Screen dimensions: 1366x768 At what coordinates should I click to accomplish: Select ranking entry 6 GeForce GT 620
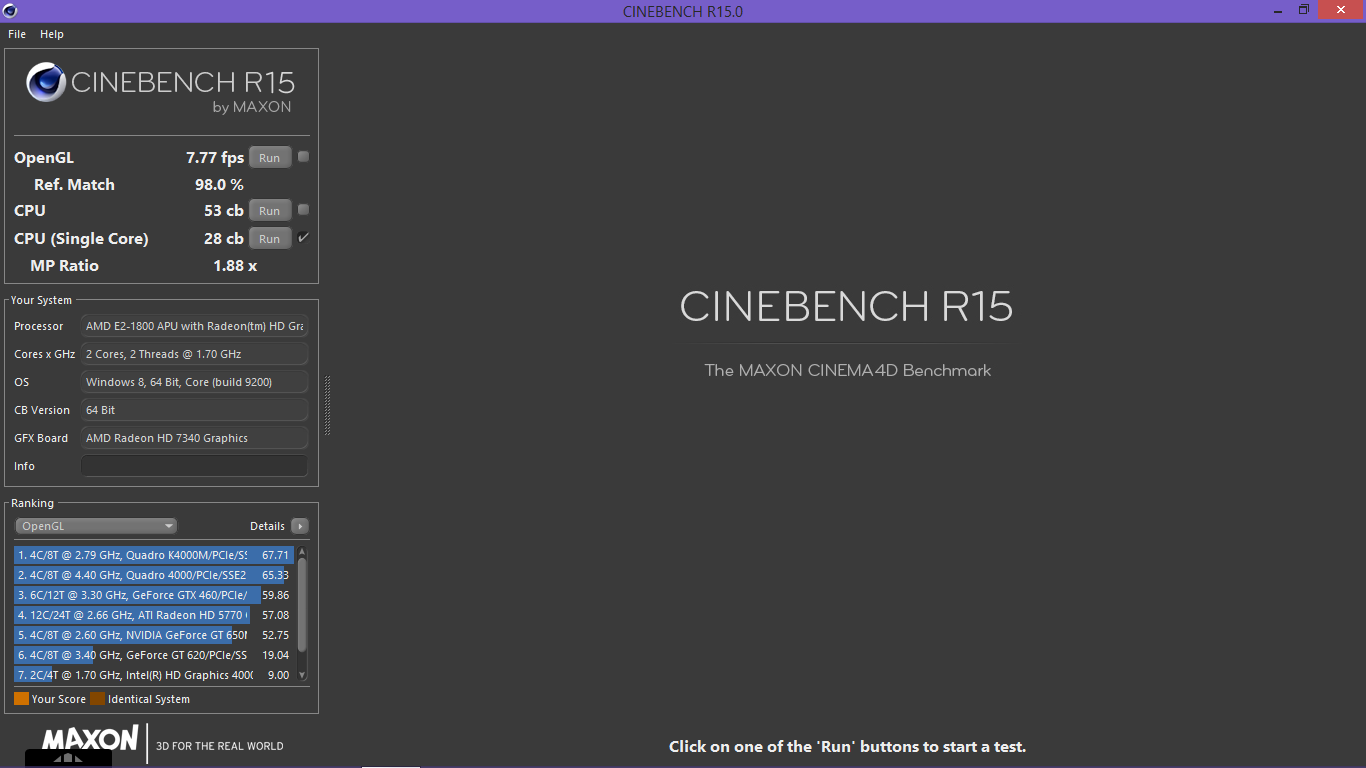point(154,655)
